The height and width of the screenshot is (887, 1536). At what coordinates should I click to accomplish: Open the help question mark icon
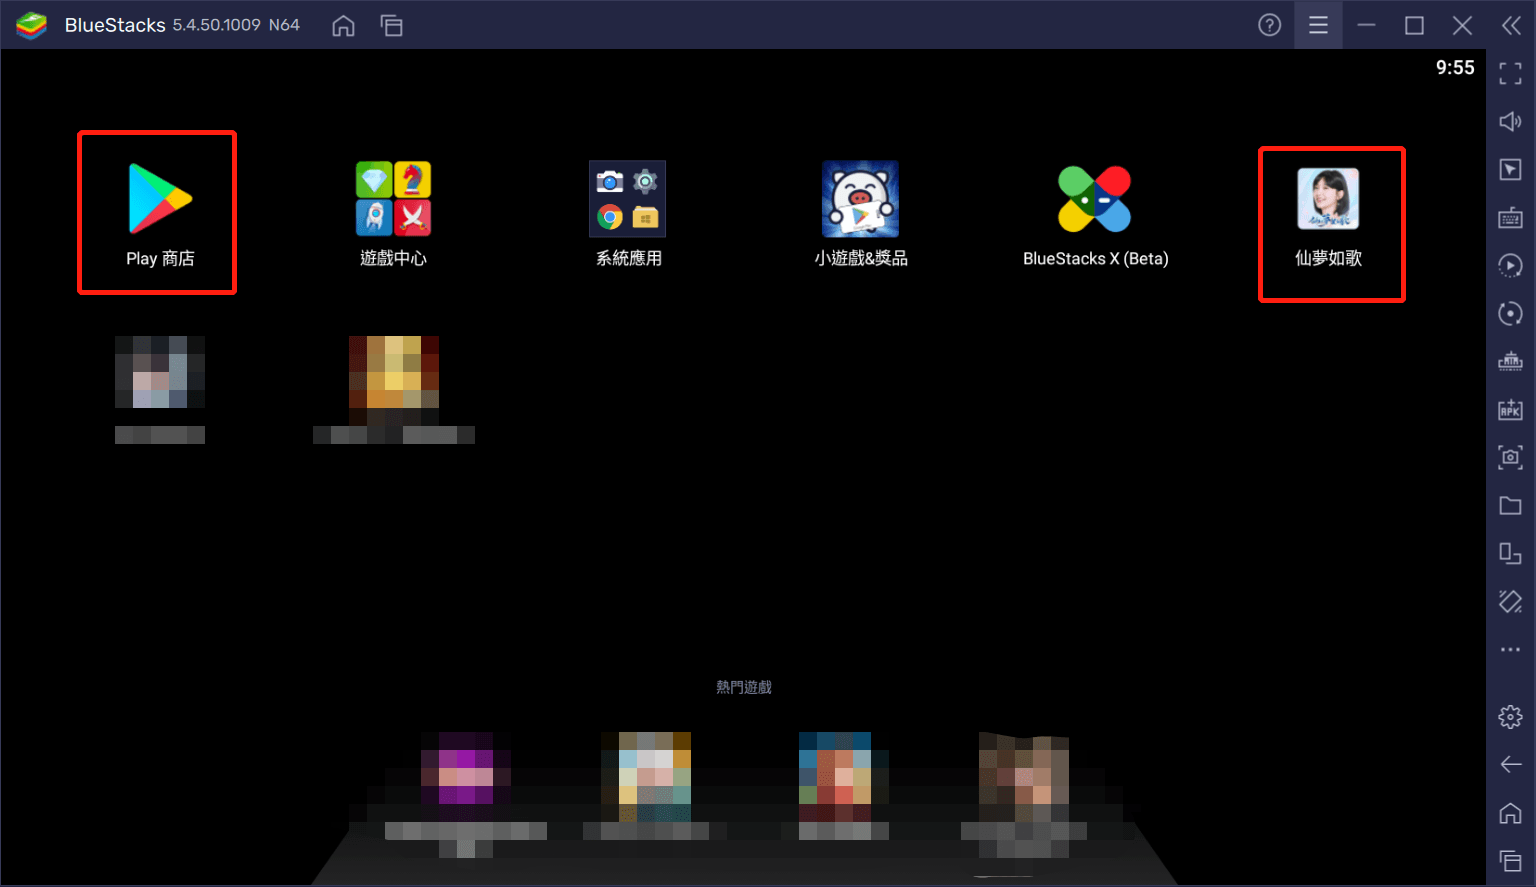(1270, 25)
